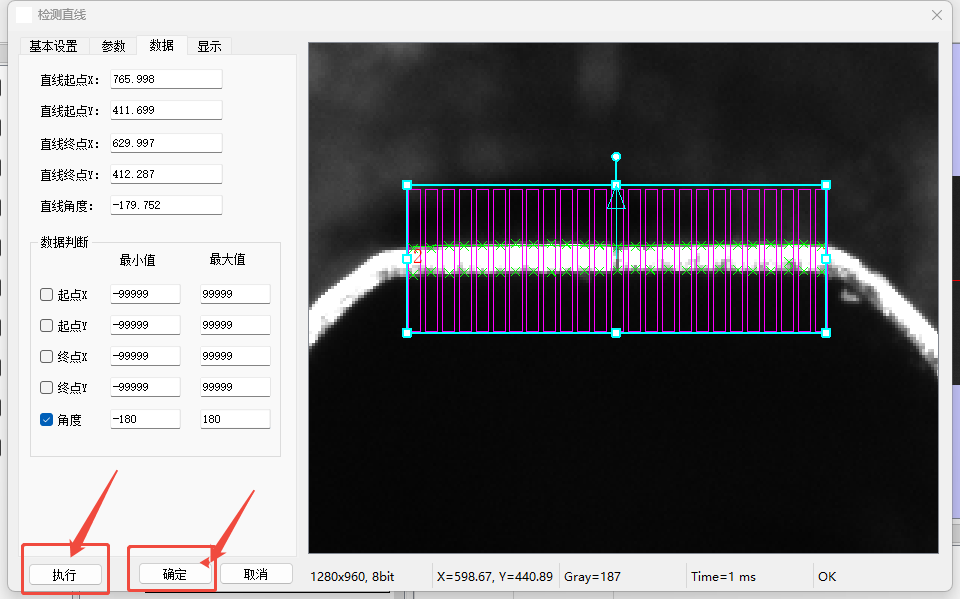Select the ROI top-right corner handle
Image resolution: width=960 pixels, height=599 pixels.
826,185
